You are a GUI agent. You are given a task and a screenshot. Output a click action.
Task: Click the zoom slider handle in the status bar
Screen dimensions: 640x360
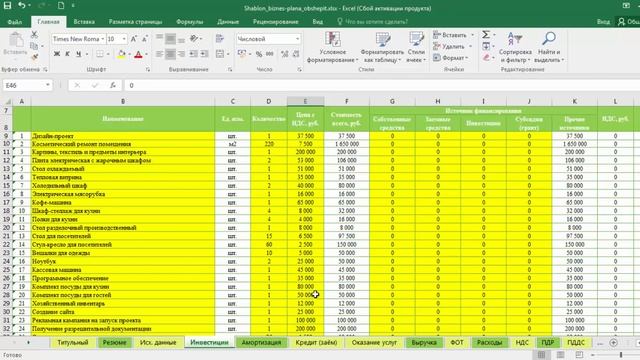621,355
